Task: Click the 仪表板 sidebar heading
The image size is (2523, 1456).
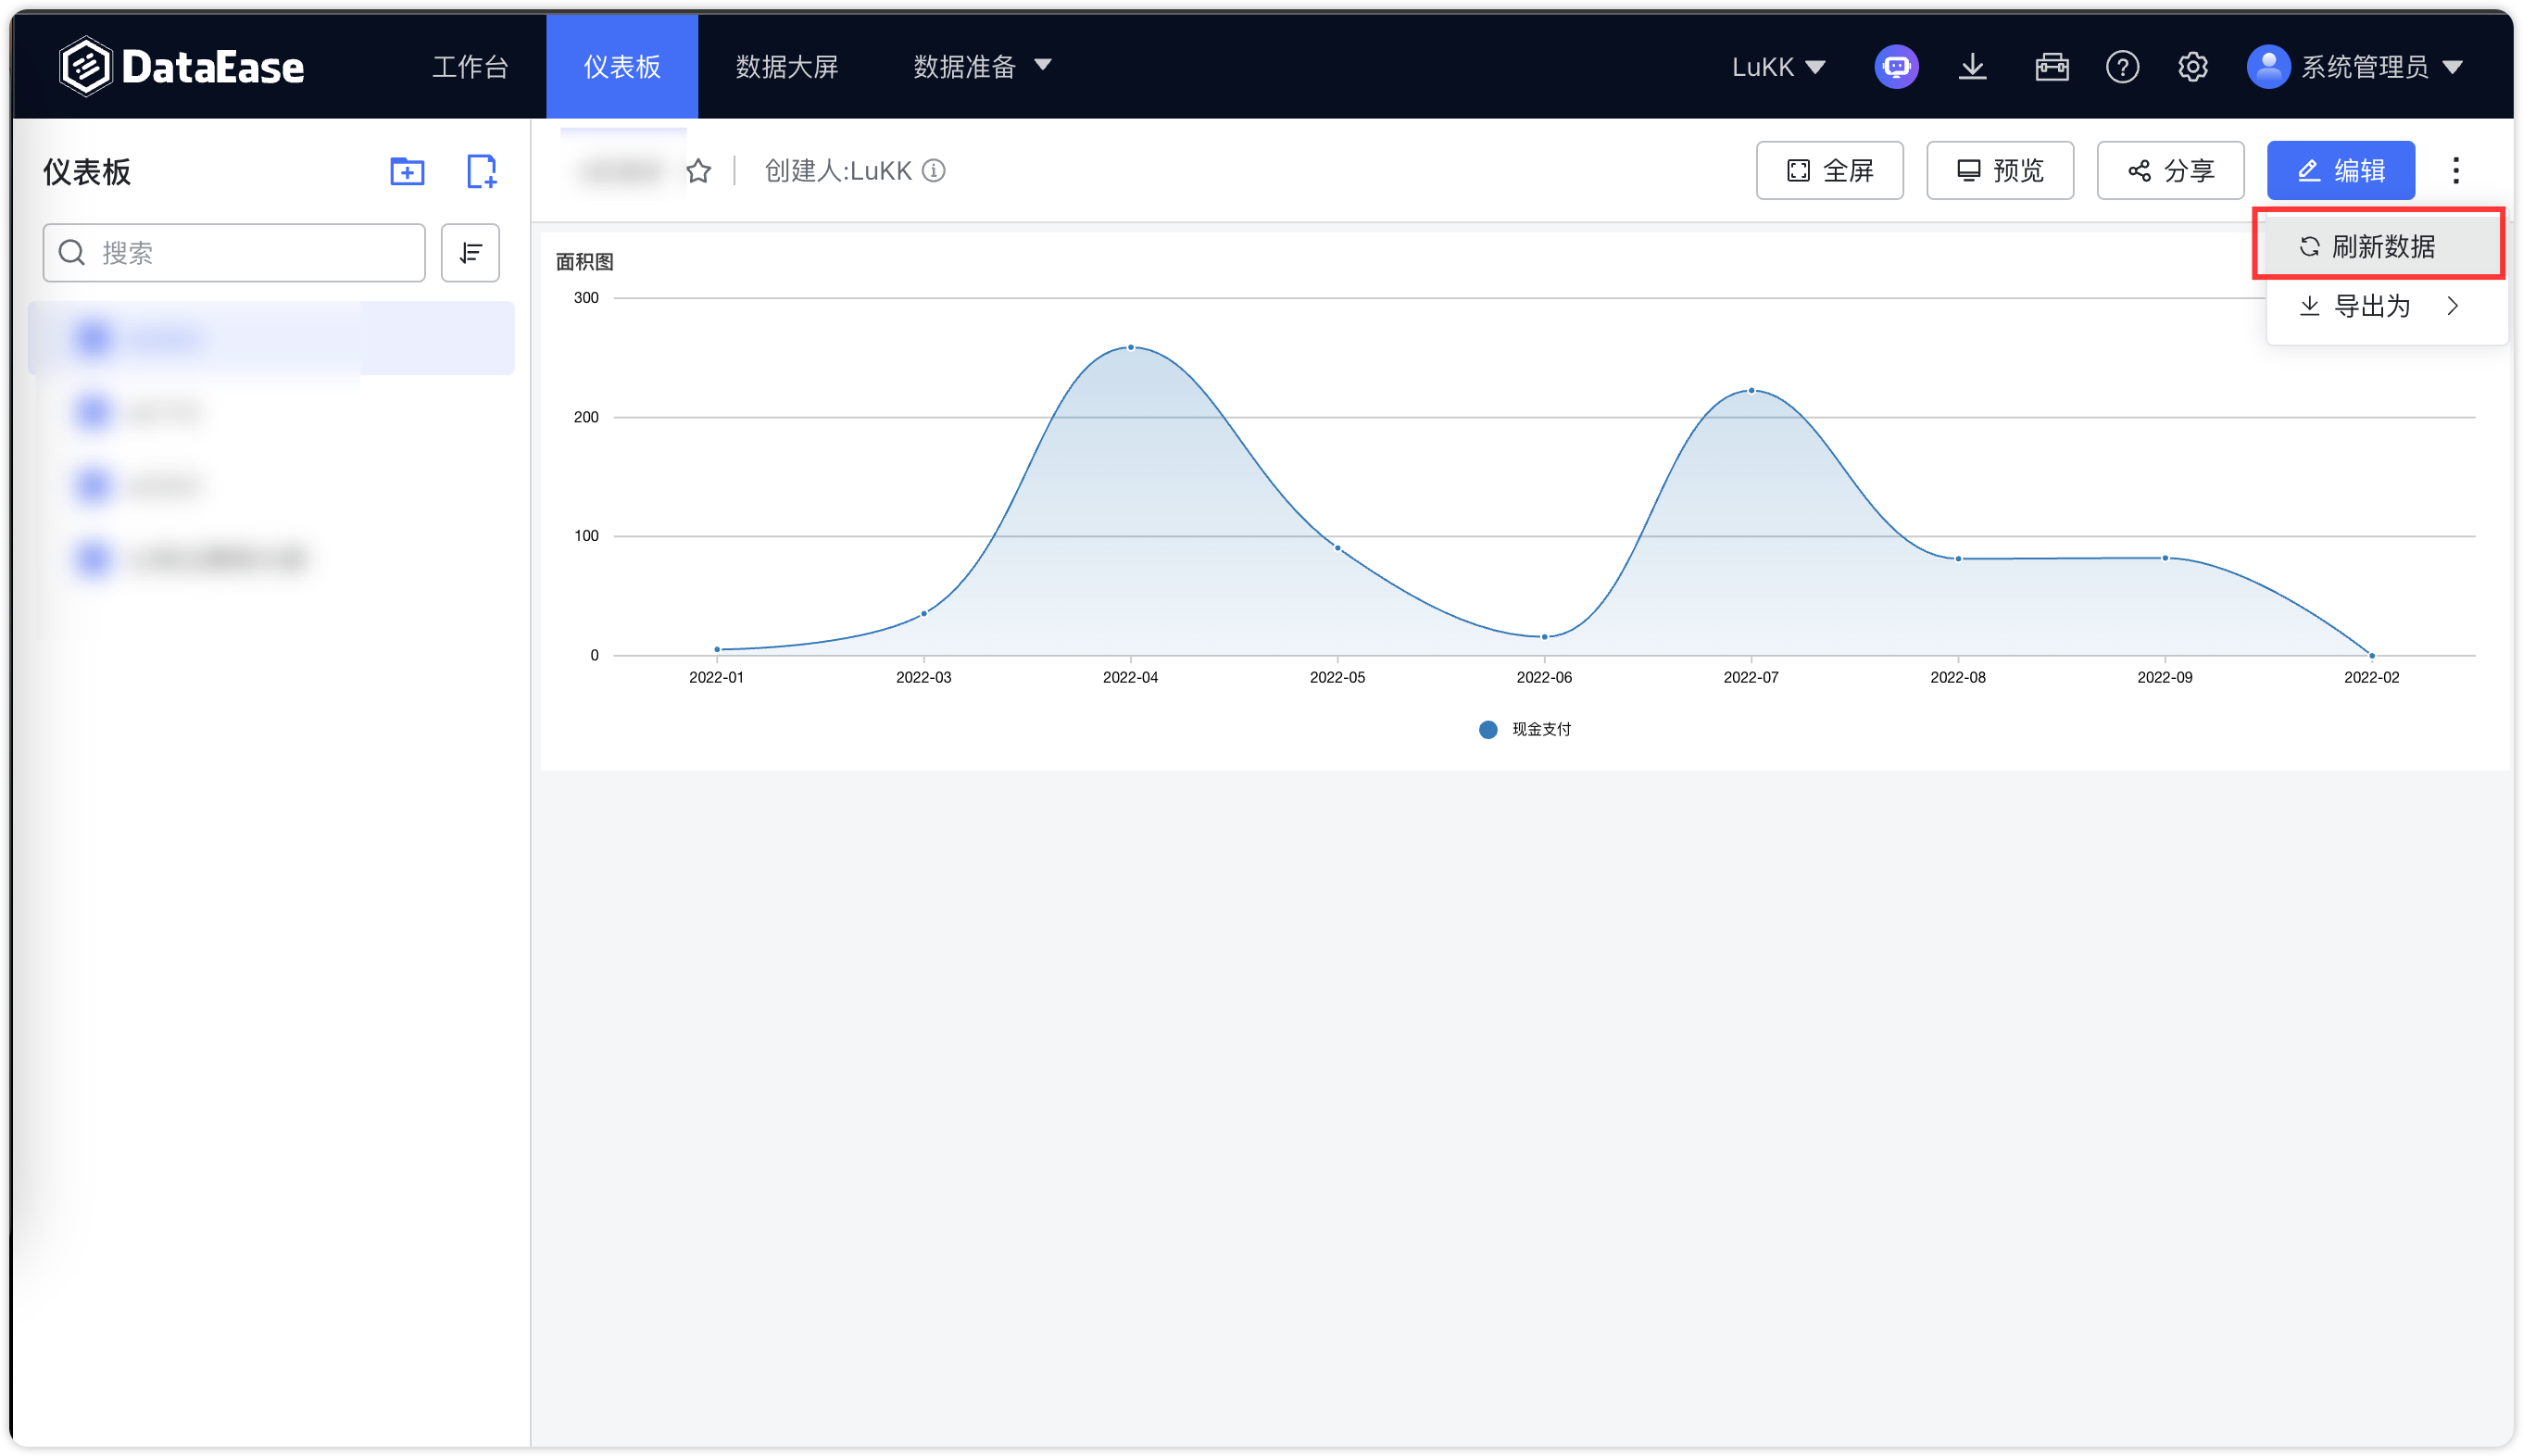Action: click(x=87, y=172)
